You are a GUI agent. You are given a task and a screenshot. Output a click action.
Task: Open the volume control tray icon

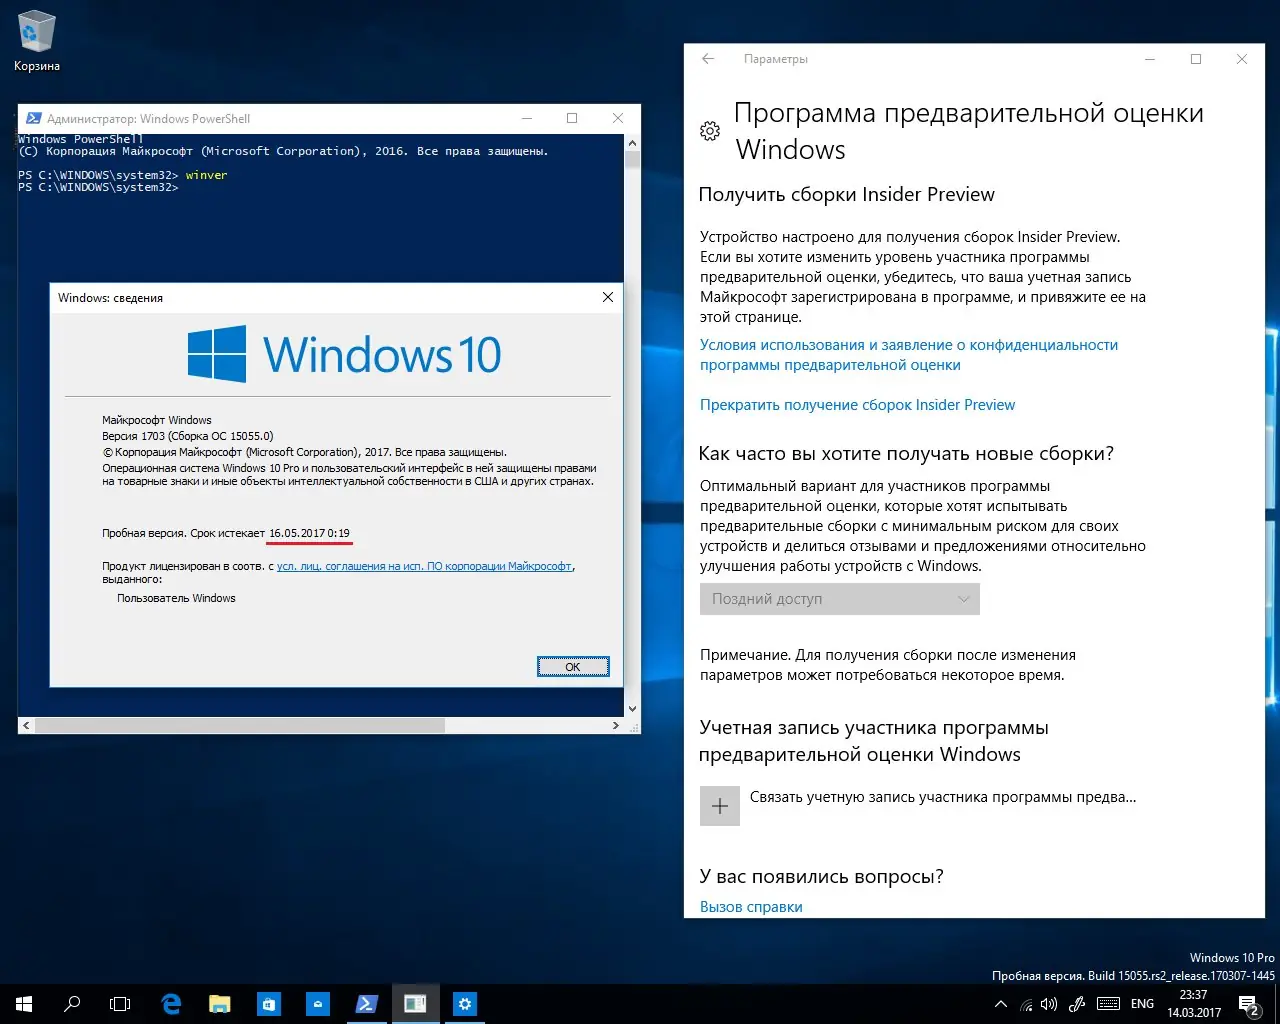pos(1049,1004)
